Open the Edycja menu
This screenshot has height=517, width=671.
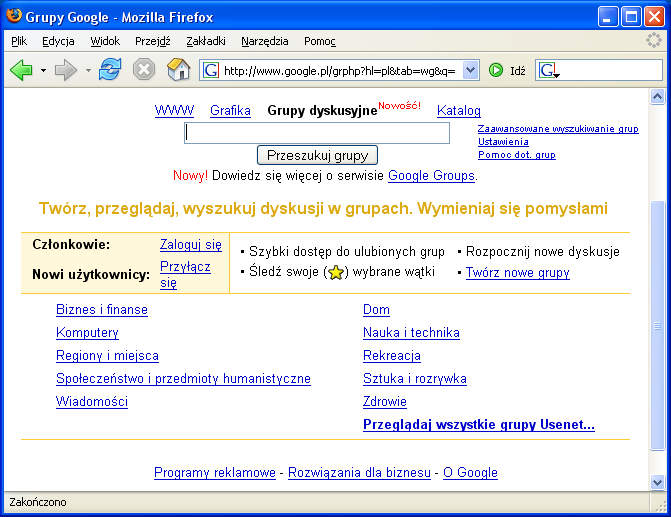pos(58,41)
